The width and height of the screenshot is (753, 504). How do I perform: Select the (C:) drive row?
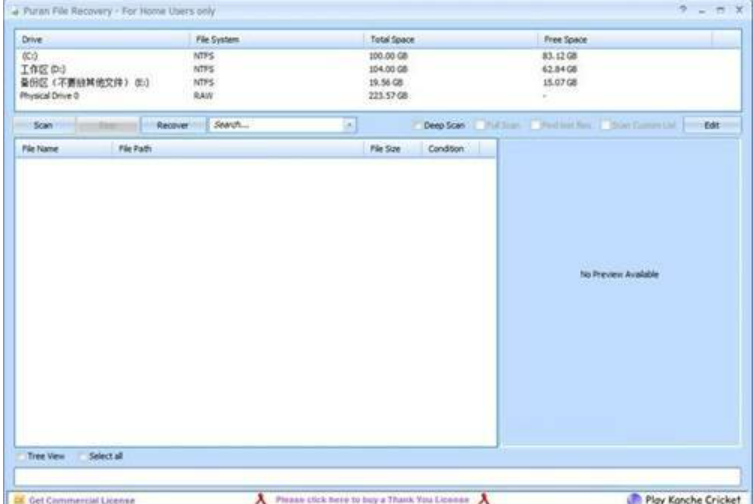[x=377, y=56]
